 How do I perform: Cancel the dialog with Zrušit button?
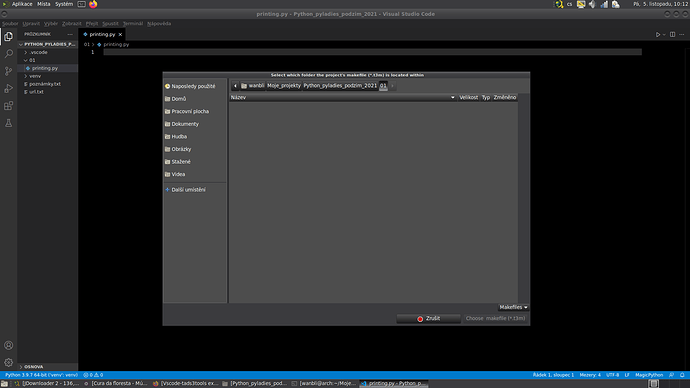click(x=428, y=318)
